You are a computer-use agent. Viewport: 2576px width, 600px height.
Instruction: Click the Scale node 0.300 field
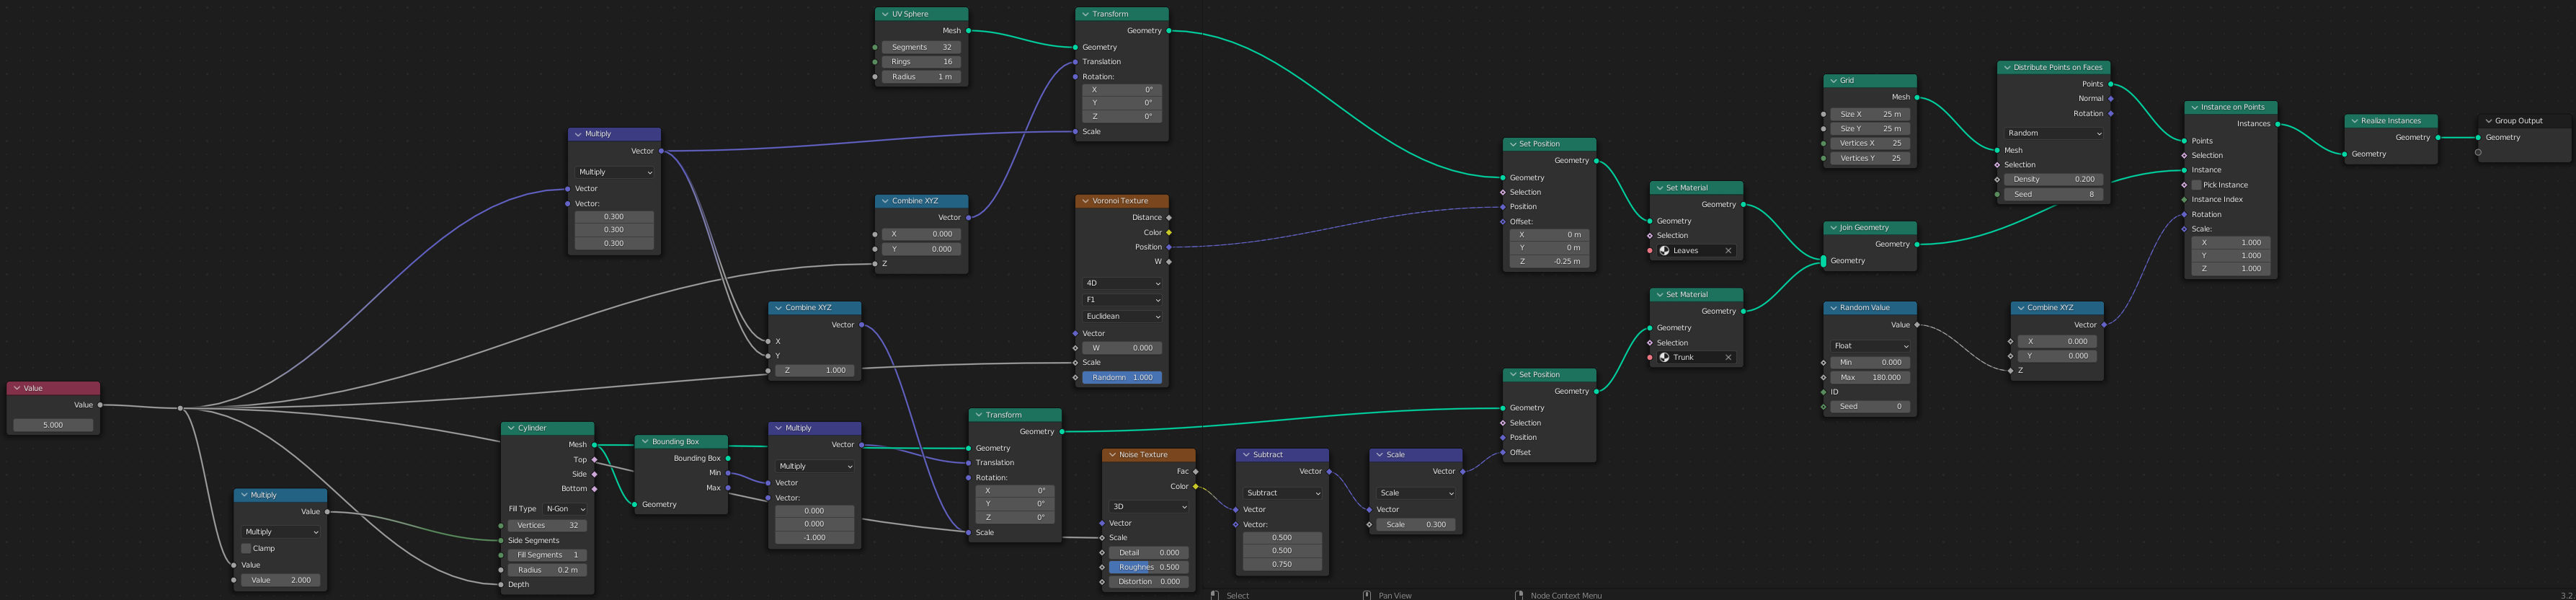coord(1416,525)
